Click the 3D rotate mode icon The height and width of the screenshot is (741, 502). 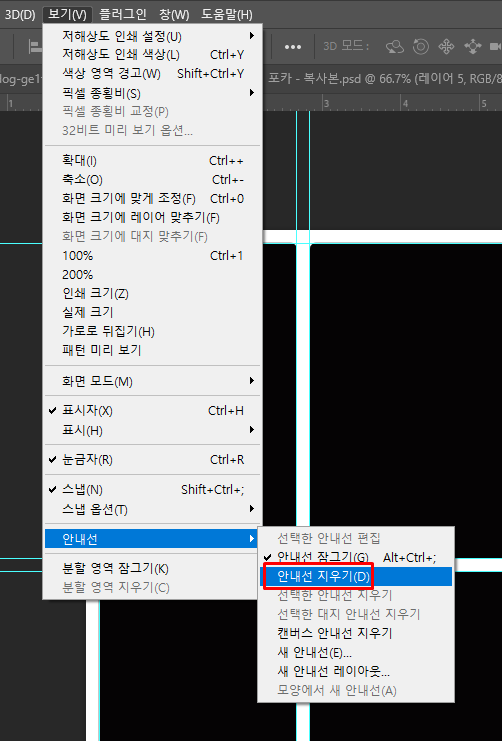394,46
